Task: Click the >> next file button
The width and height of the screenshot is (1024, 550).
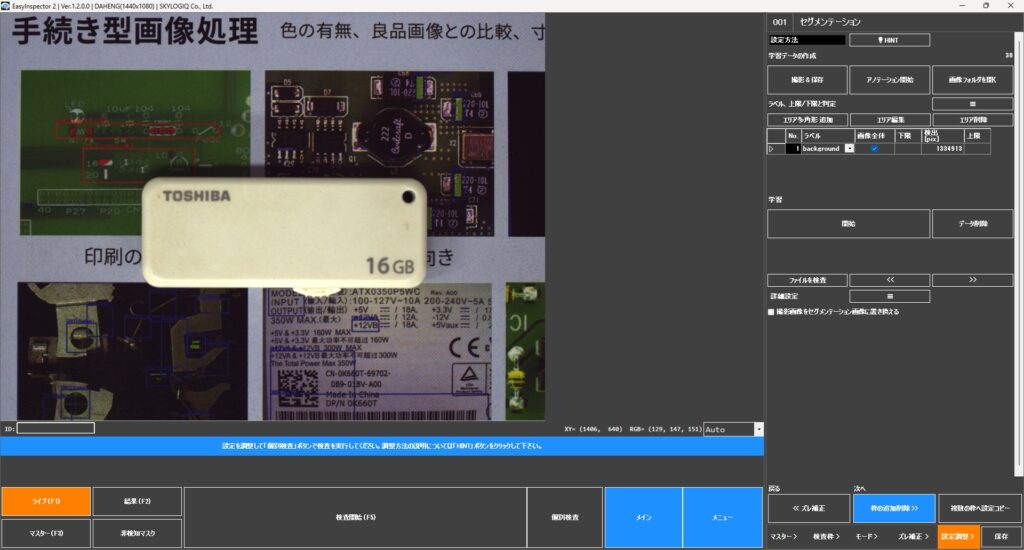Action: [x=972, y=280]
